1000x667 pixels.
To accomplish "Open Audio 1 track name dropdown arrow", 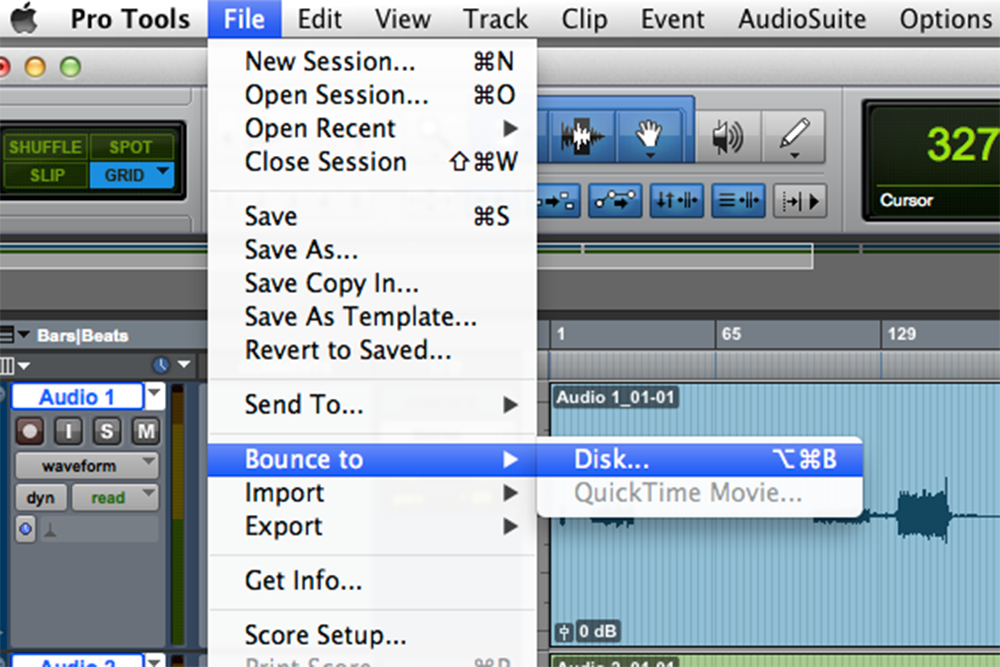I will 155,395.
